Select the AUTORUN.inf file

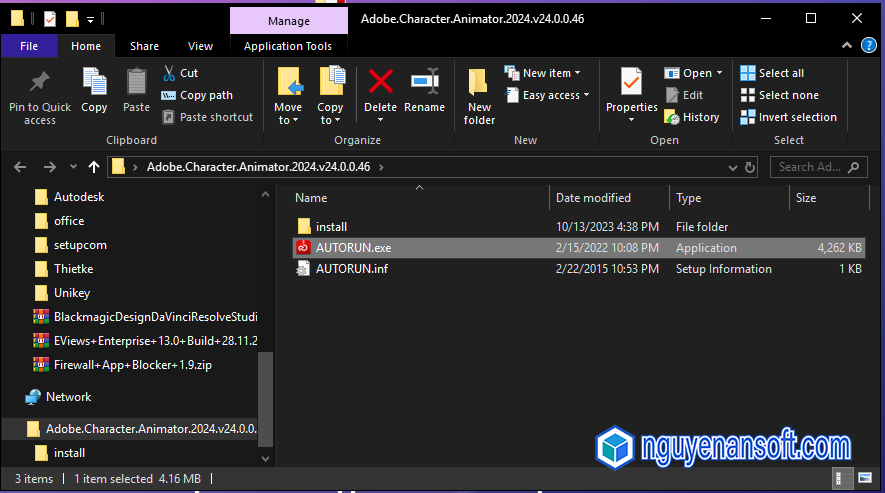[579, 269]
